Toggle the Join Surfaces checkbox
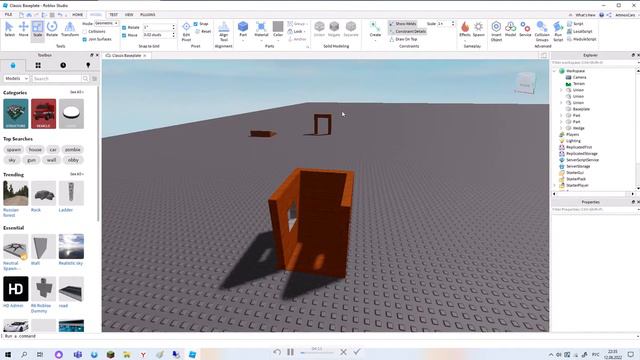Viewport: 640px width, 360px height. 84,39
